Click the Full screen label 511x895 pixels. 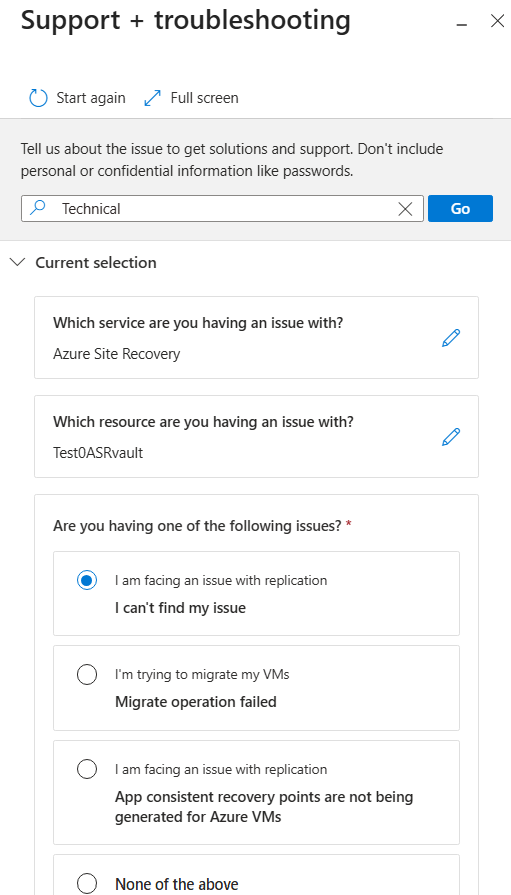click(204, 98)
